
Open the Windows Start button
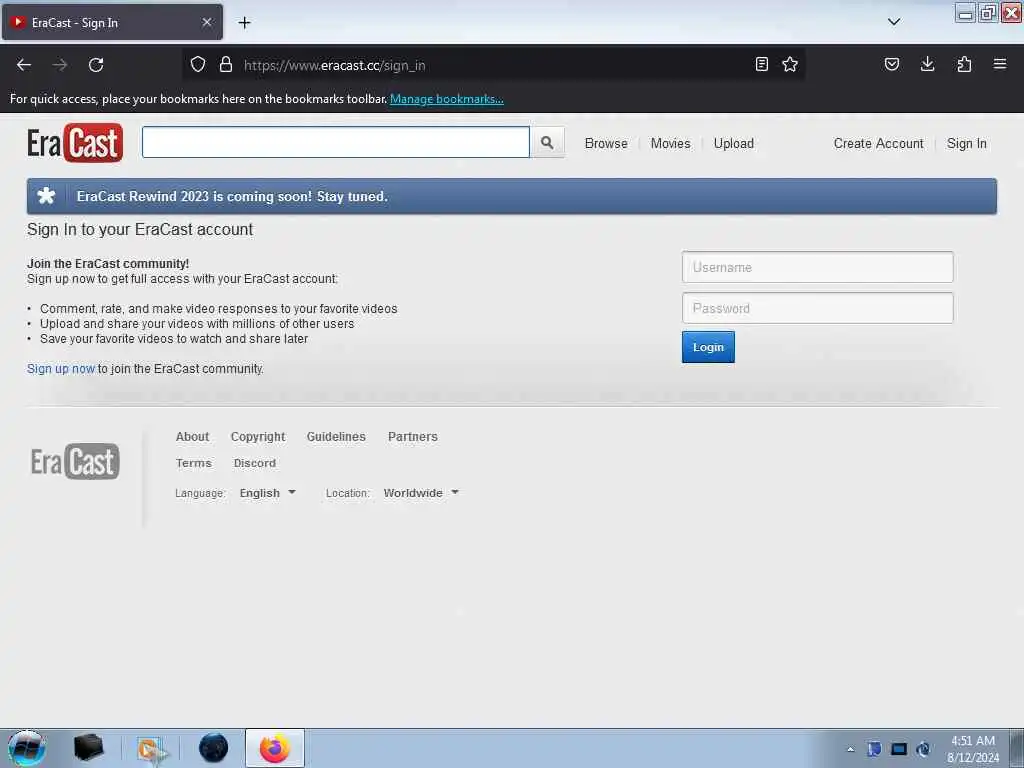tap(27, 748)
